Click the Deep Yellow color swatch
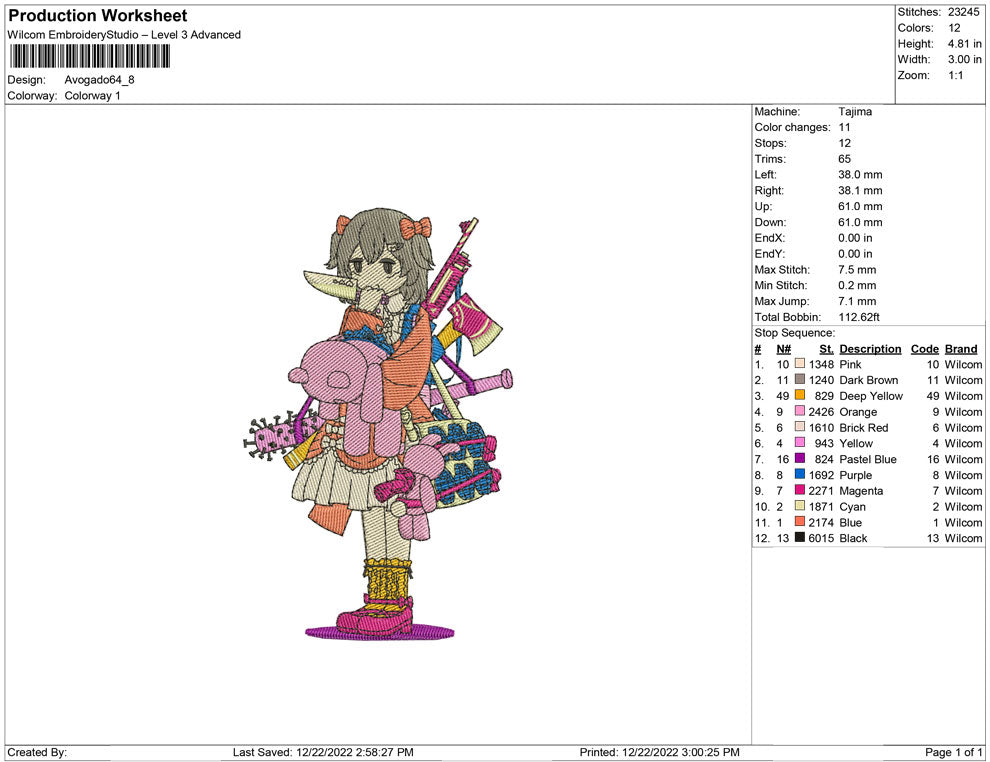This screenshot has height=762, width=990. pos(800,395)
